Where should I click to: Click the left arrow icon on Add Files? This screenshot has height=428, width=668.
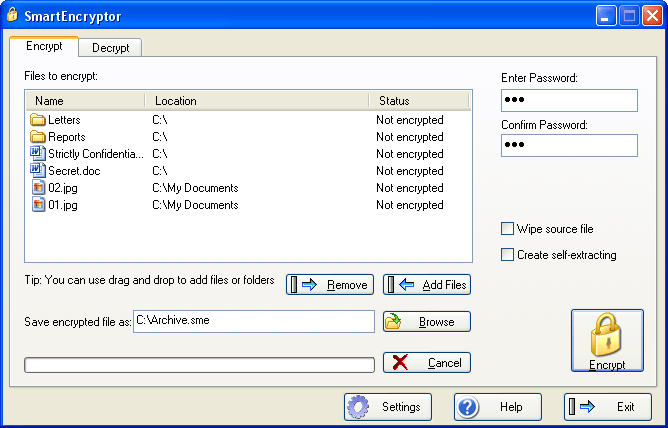click(407, 284)
